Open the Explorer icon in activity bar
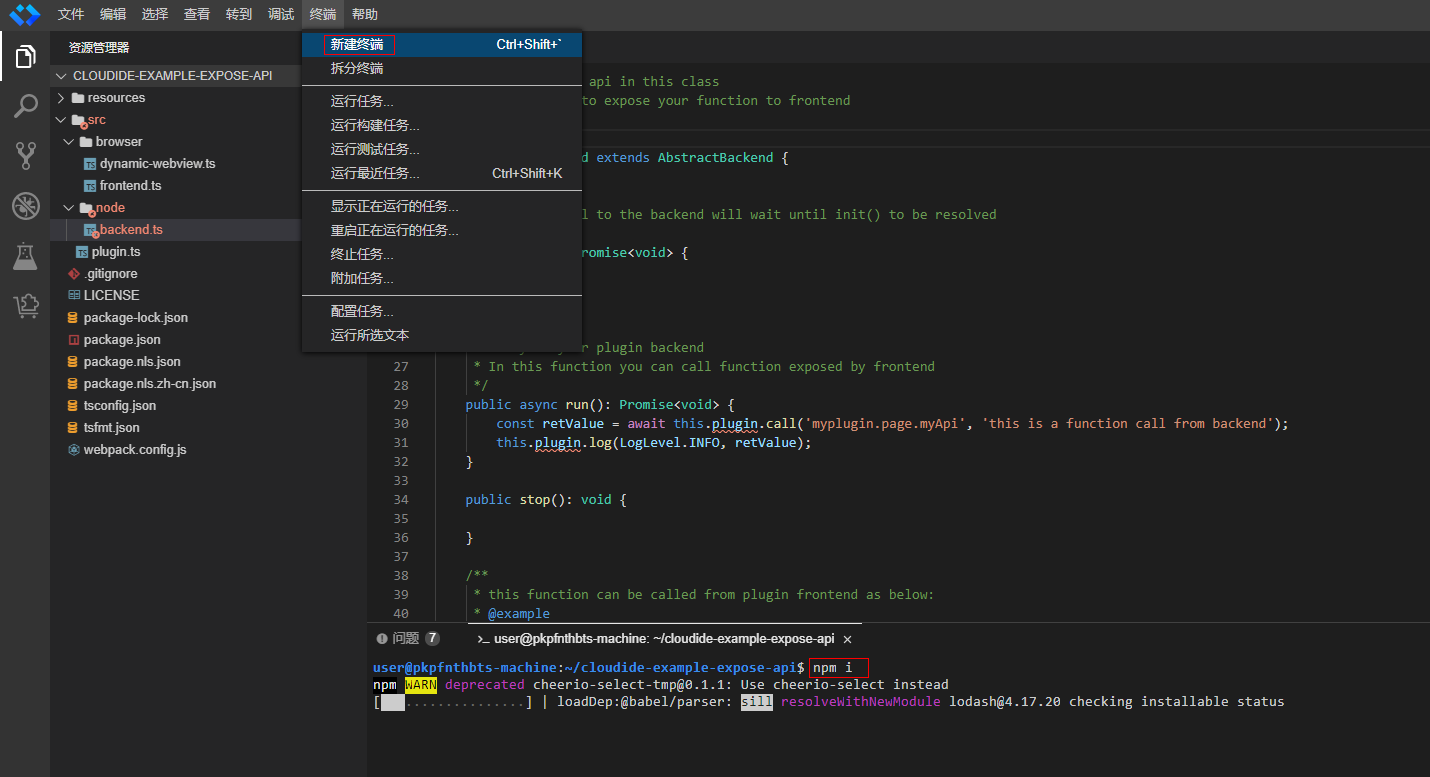Image resolution: width=1430 pixels, height=777 pixels. click(25, 57)
